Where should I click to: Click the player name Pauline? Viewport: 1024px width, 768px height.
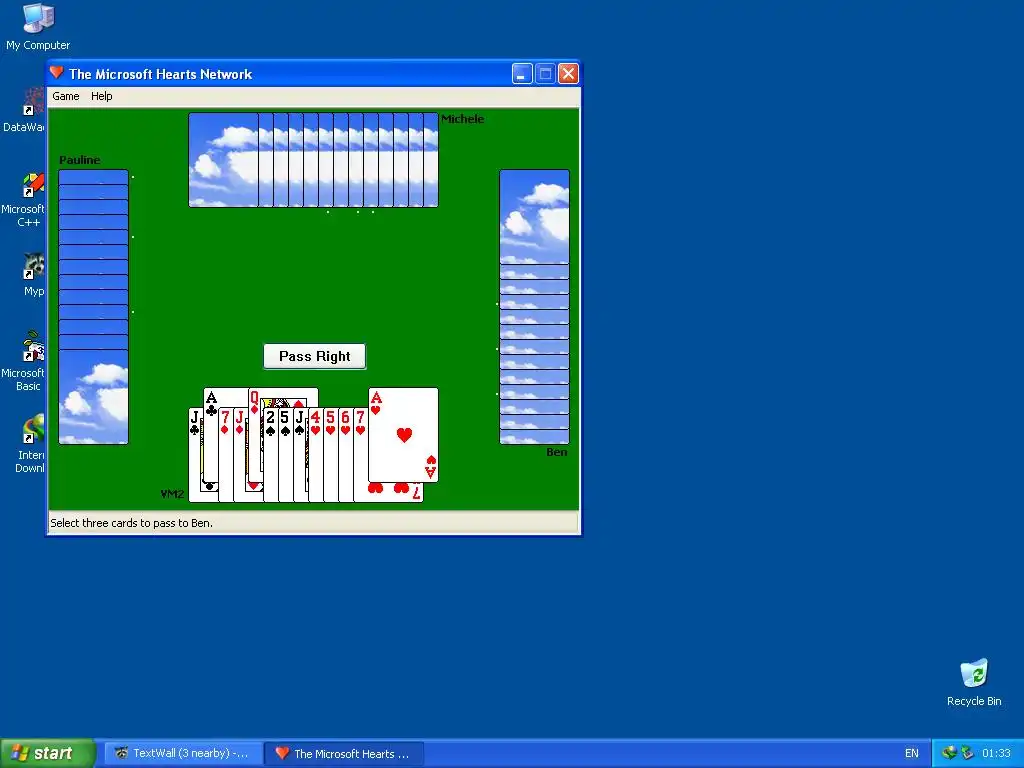(80, 160)
